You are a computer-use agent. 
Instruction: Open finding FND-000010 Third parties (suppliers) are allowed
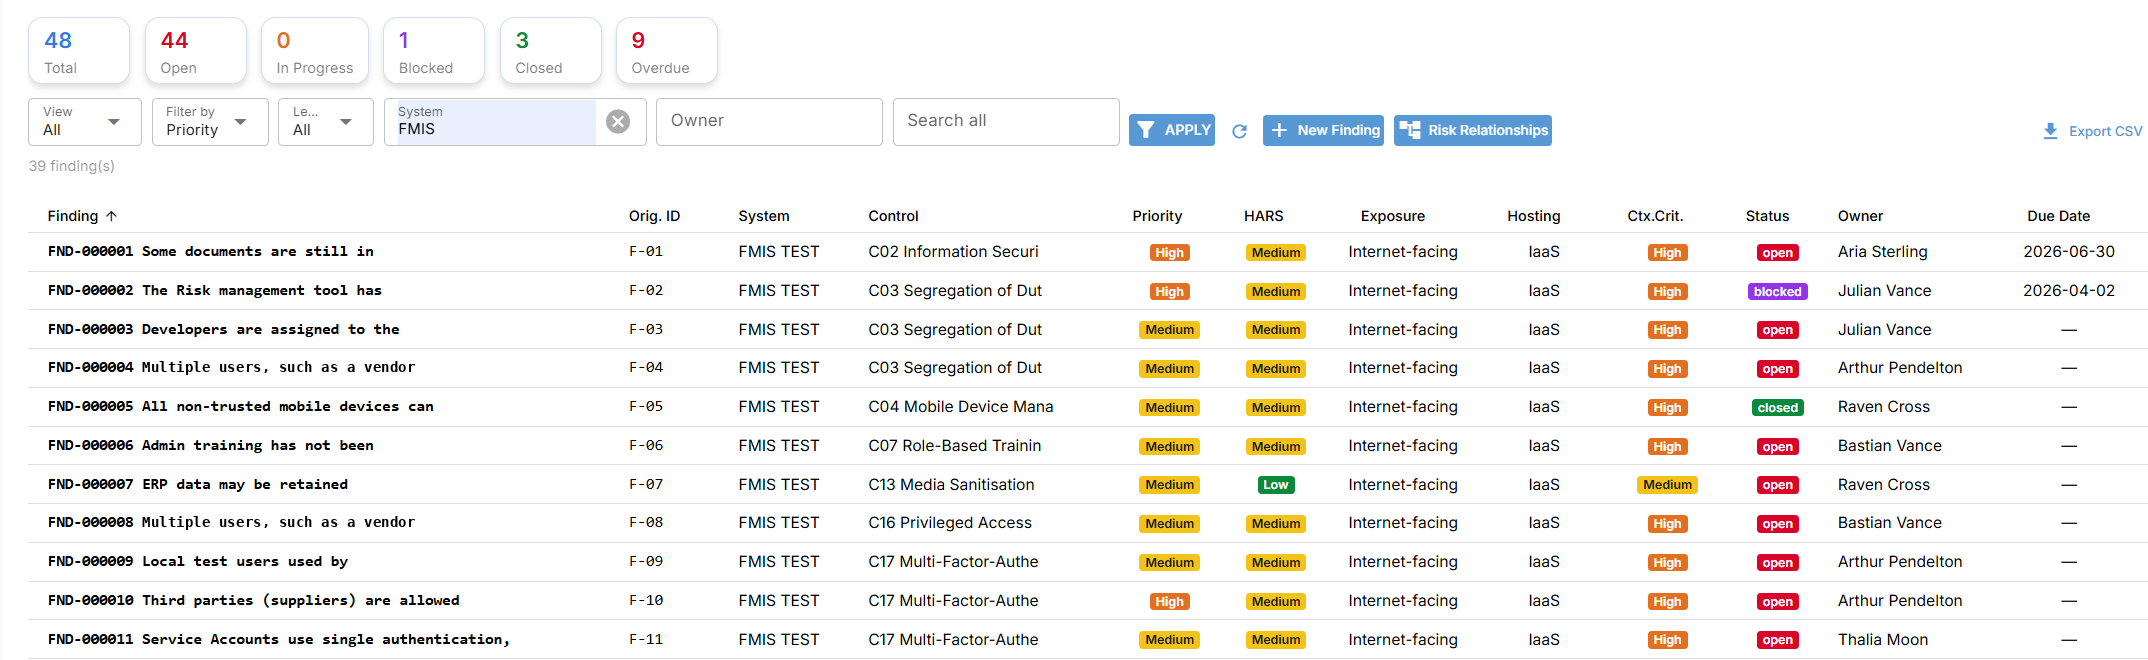253,601
